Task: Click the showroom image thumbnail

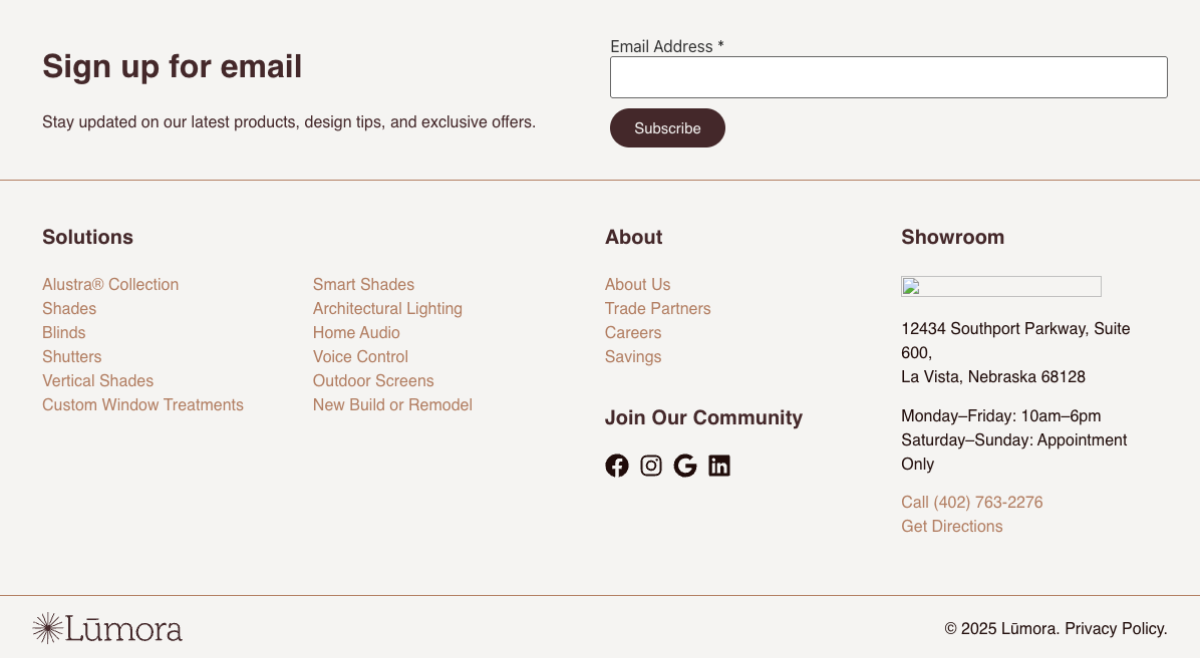Action: coord(1000,287)
